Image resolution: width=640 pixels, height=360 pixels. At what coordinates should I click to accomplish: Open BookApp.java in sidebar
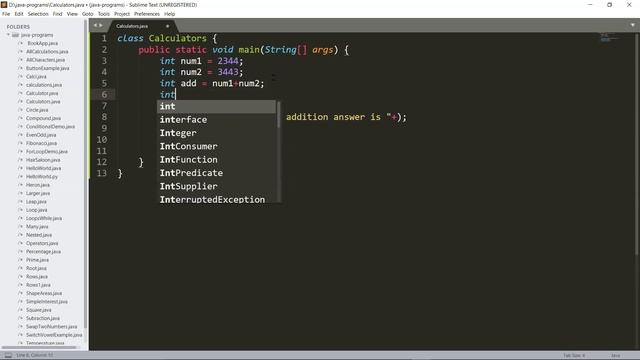[x=42, y=43]
